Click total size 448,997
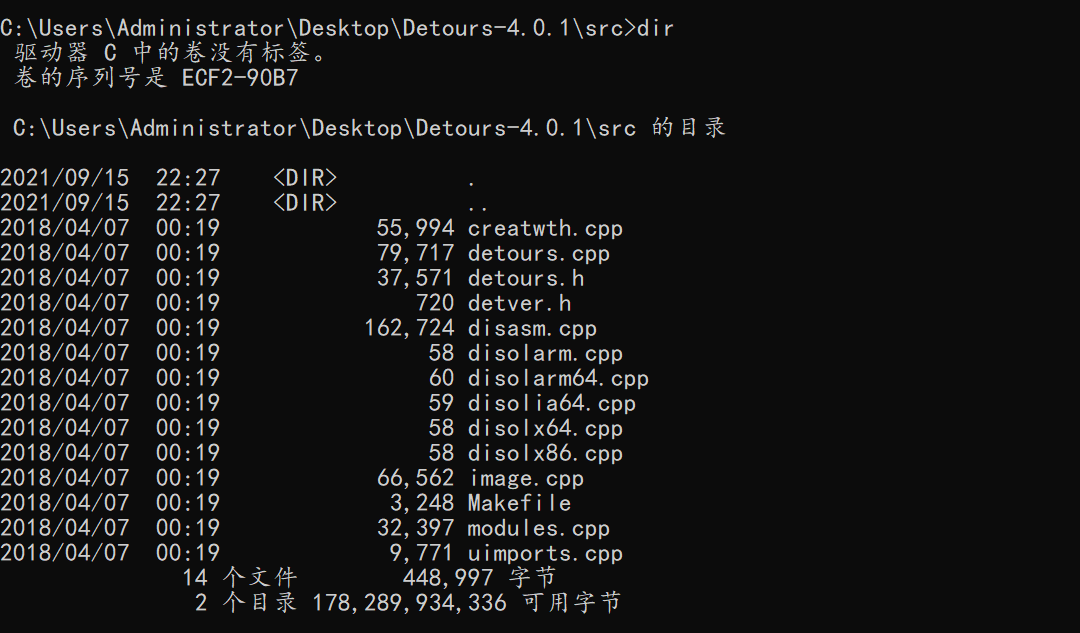Image resolution: width=1080 pixels, height=633 pixels. [448, 578]
